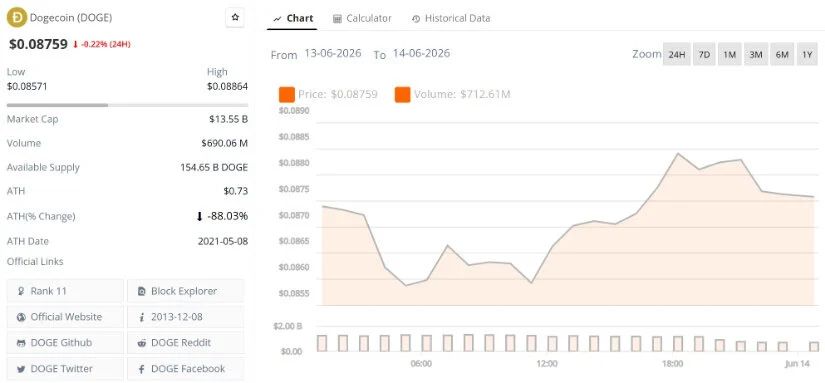
Task: Click the ATH value $0.73
Action: 236,191
